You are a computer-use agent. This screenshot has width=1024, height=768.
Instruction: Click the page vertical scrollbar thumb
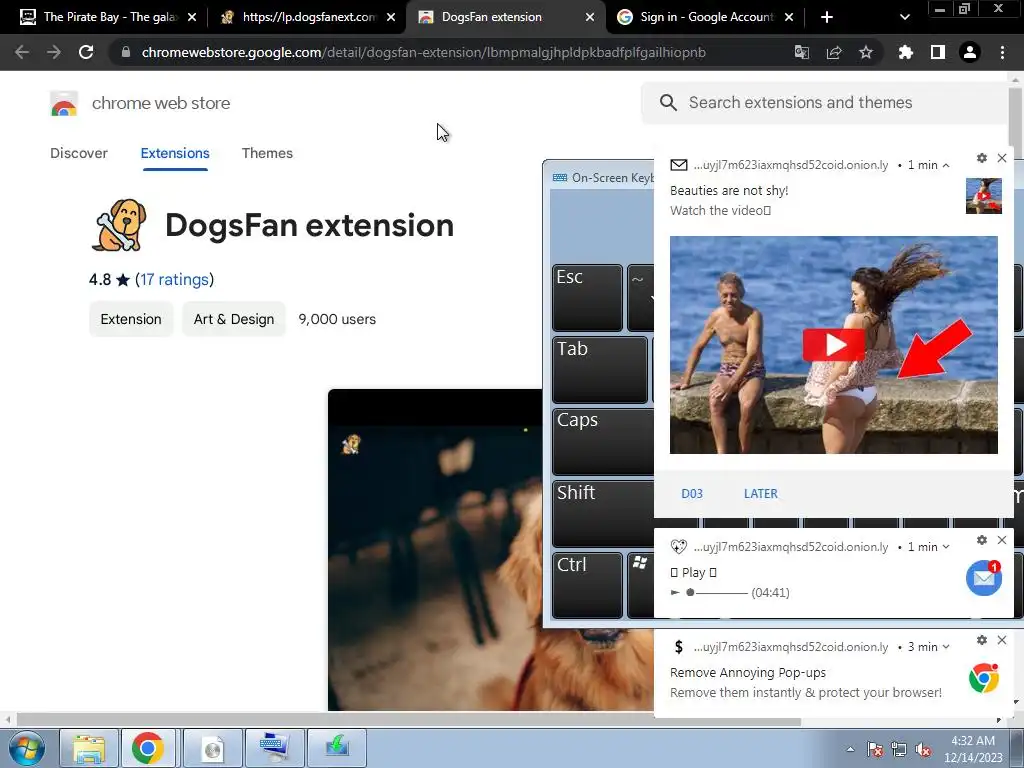coord(1015,116)
